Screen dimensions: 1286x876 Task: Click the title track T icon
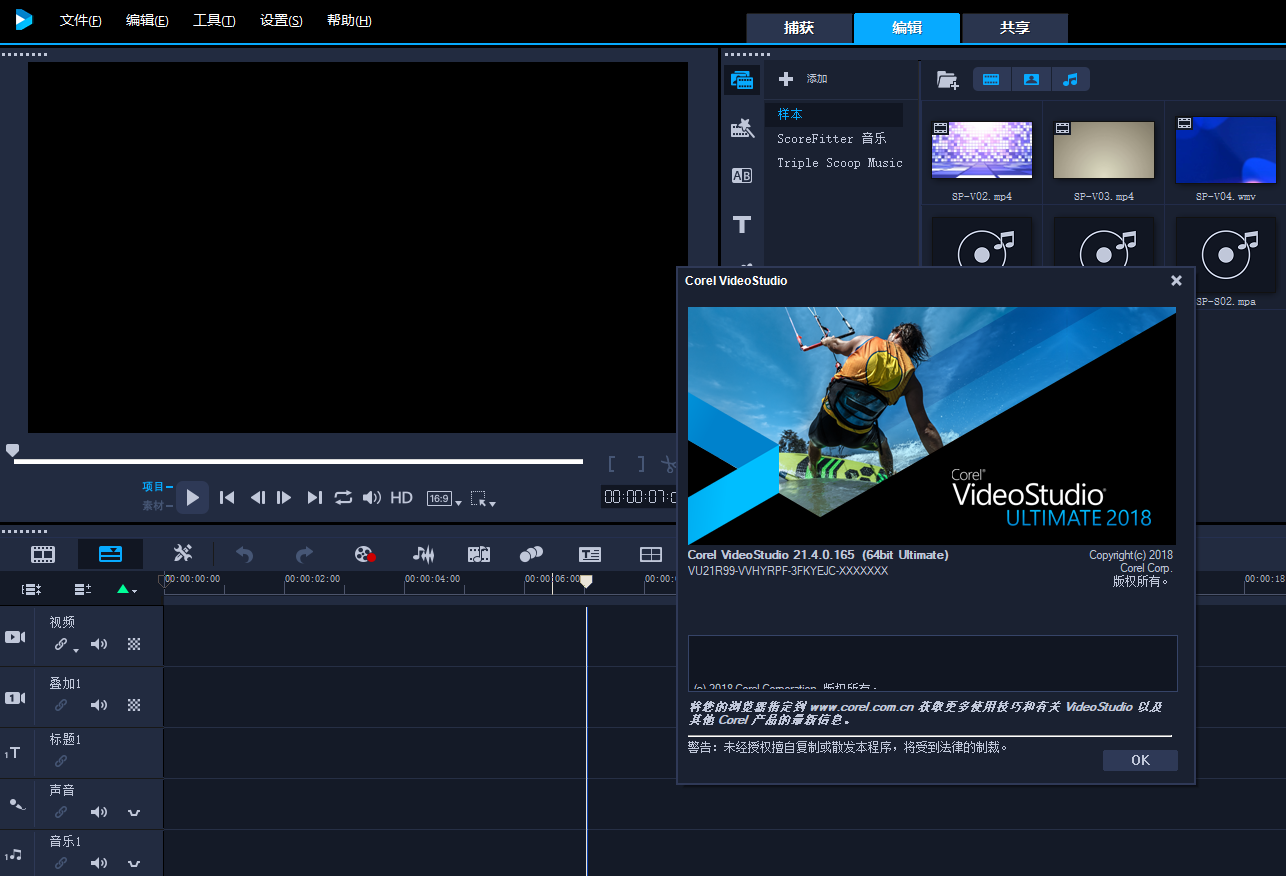click(13, 753)
